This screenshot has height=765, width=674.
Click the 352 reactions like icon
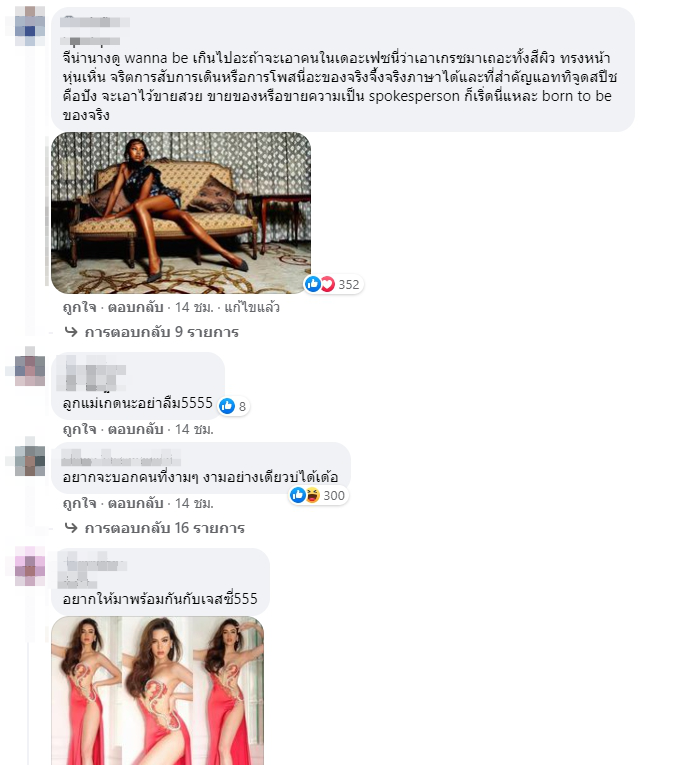[x=312, y=284]
